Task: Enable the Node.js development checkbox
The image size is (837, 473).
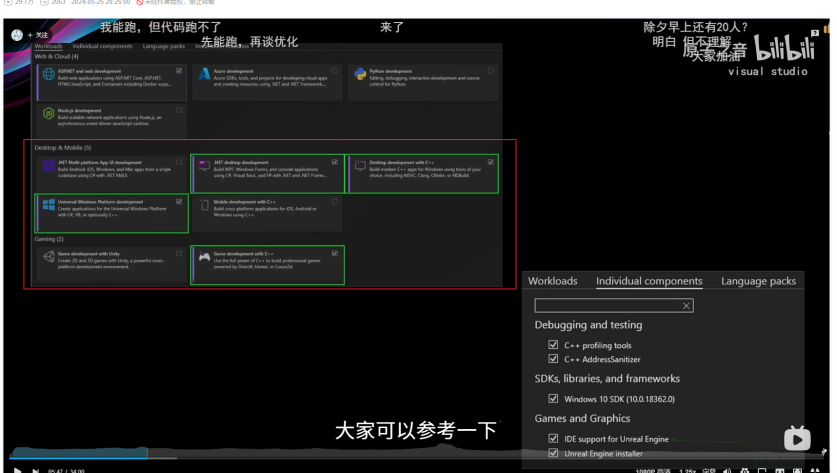Action: 179,110
